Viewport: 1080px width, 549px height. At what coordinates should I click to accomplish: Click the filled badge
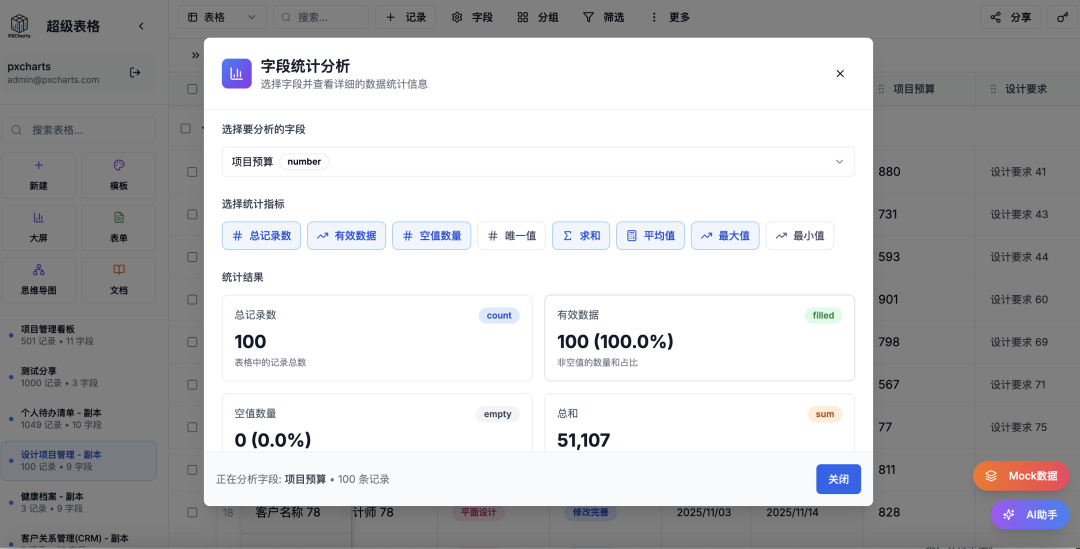pos(823,315)
